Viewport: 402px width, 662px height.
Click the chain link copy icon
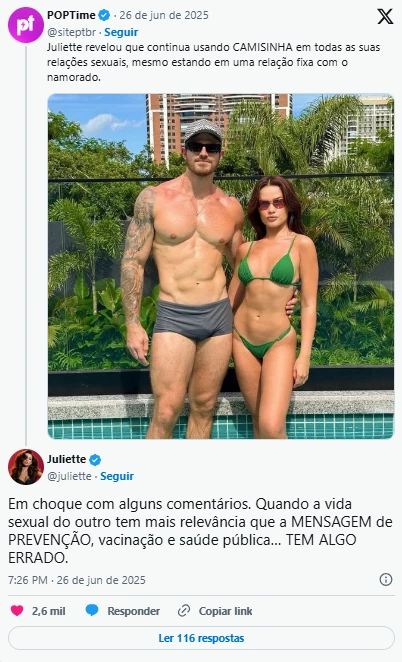pos(184,611)
